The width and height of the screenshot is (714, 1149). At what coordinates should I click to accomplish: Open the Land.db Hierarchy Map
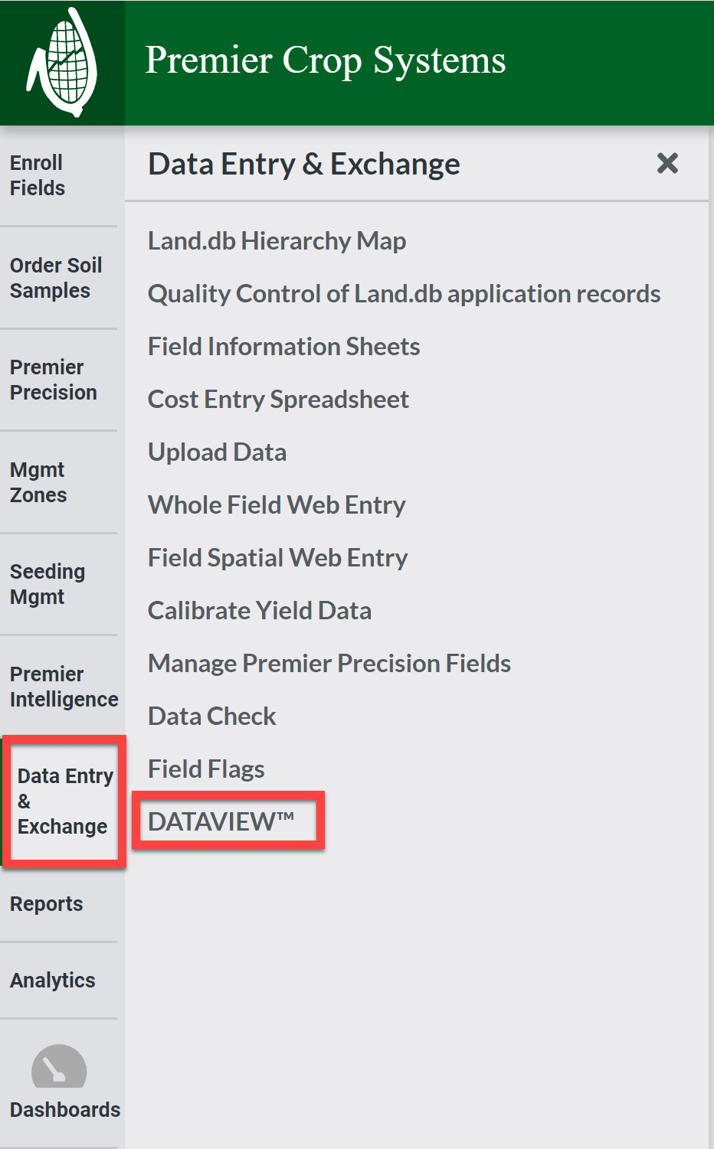277,240
